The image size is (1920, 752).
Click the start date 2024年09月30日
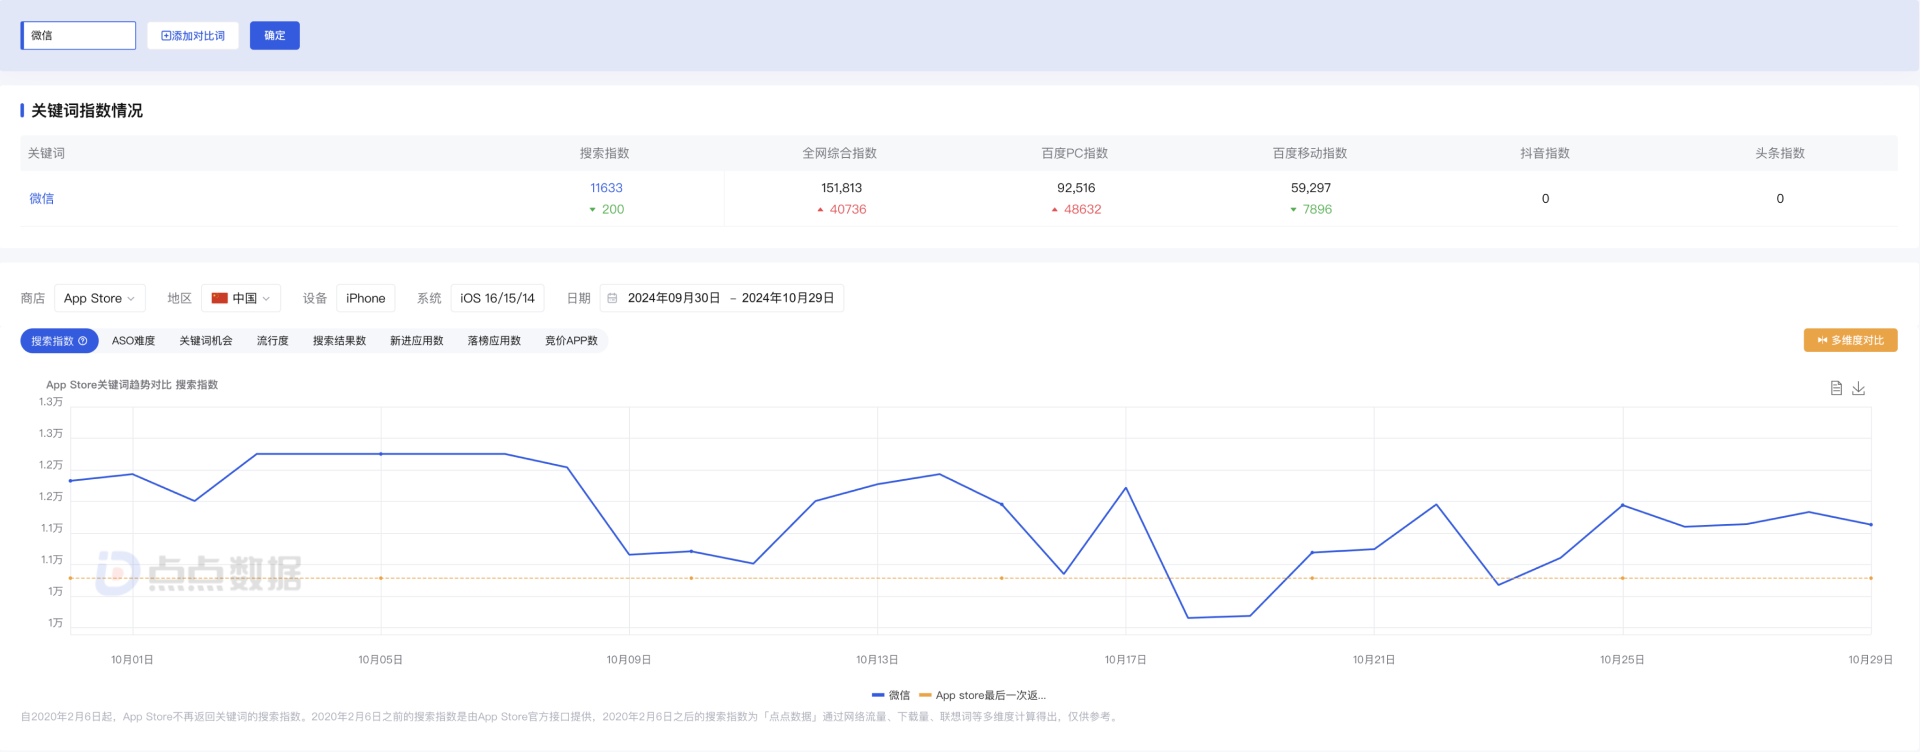(674, 298)
